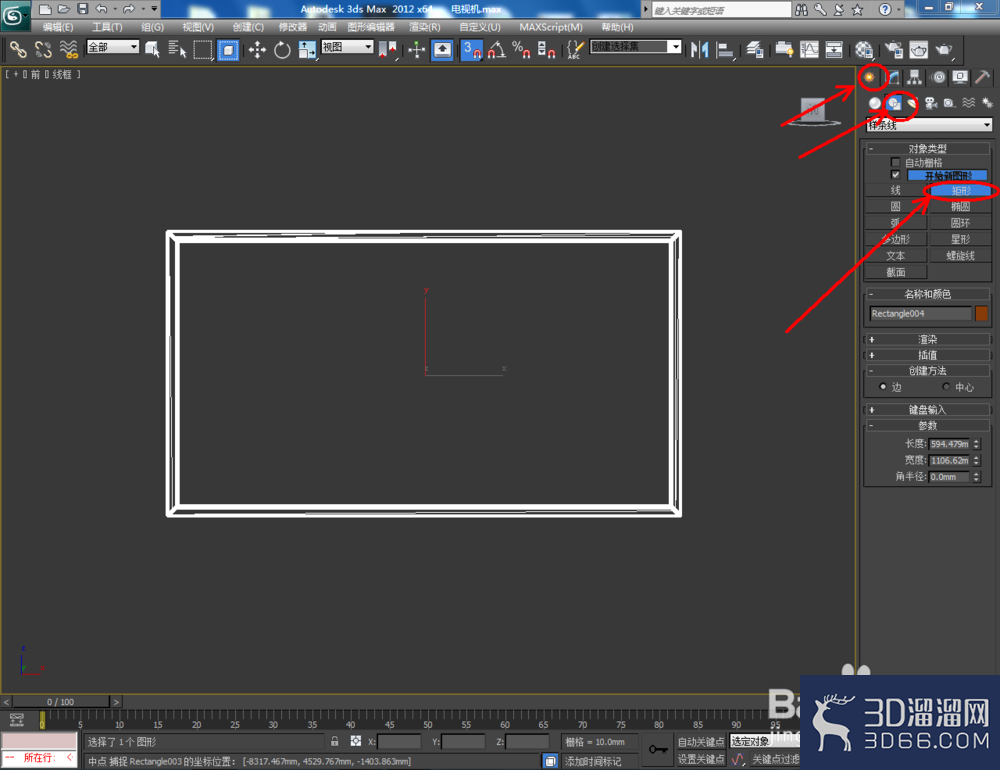Open selection filter dropdown 全部

click(113, 47)
